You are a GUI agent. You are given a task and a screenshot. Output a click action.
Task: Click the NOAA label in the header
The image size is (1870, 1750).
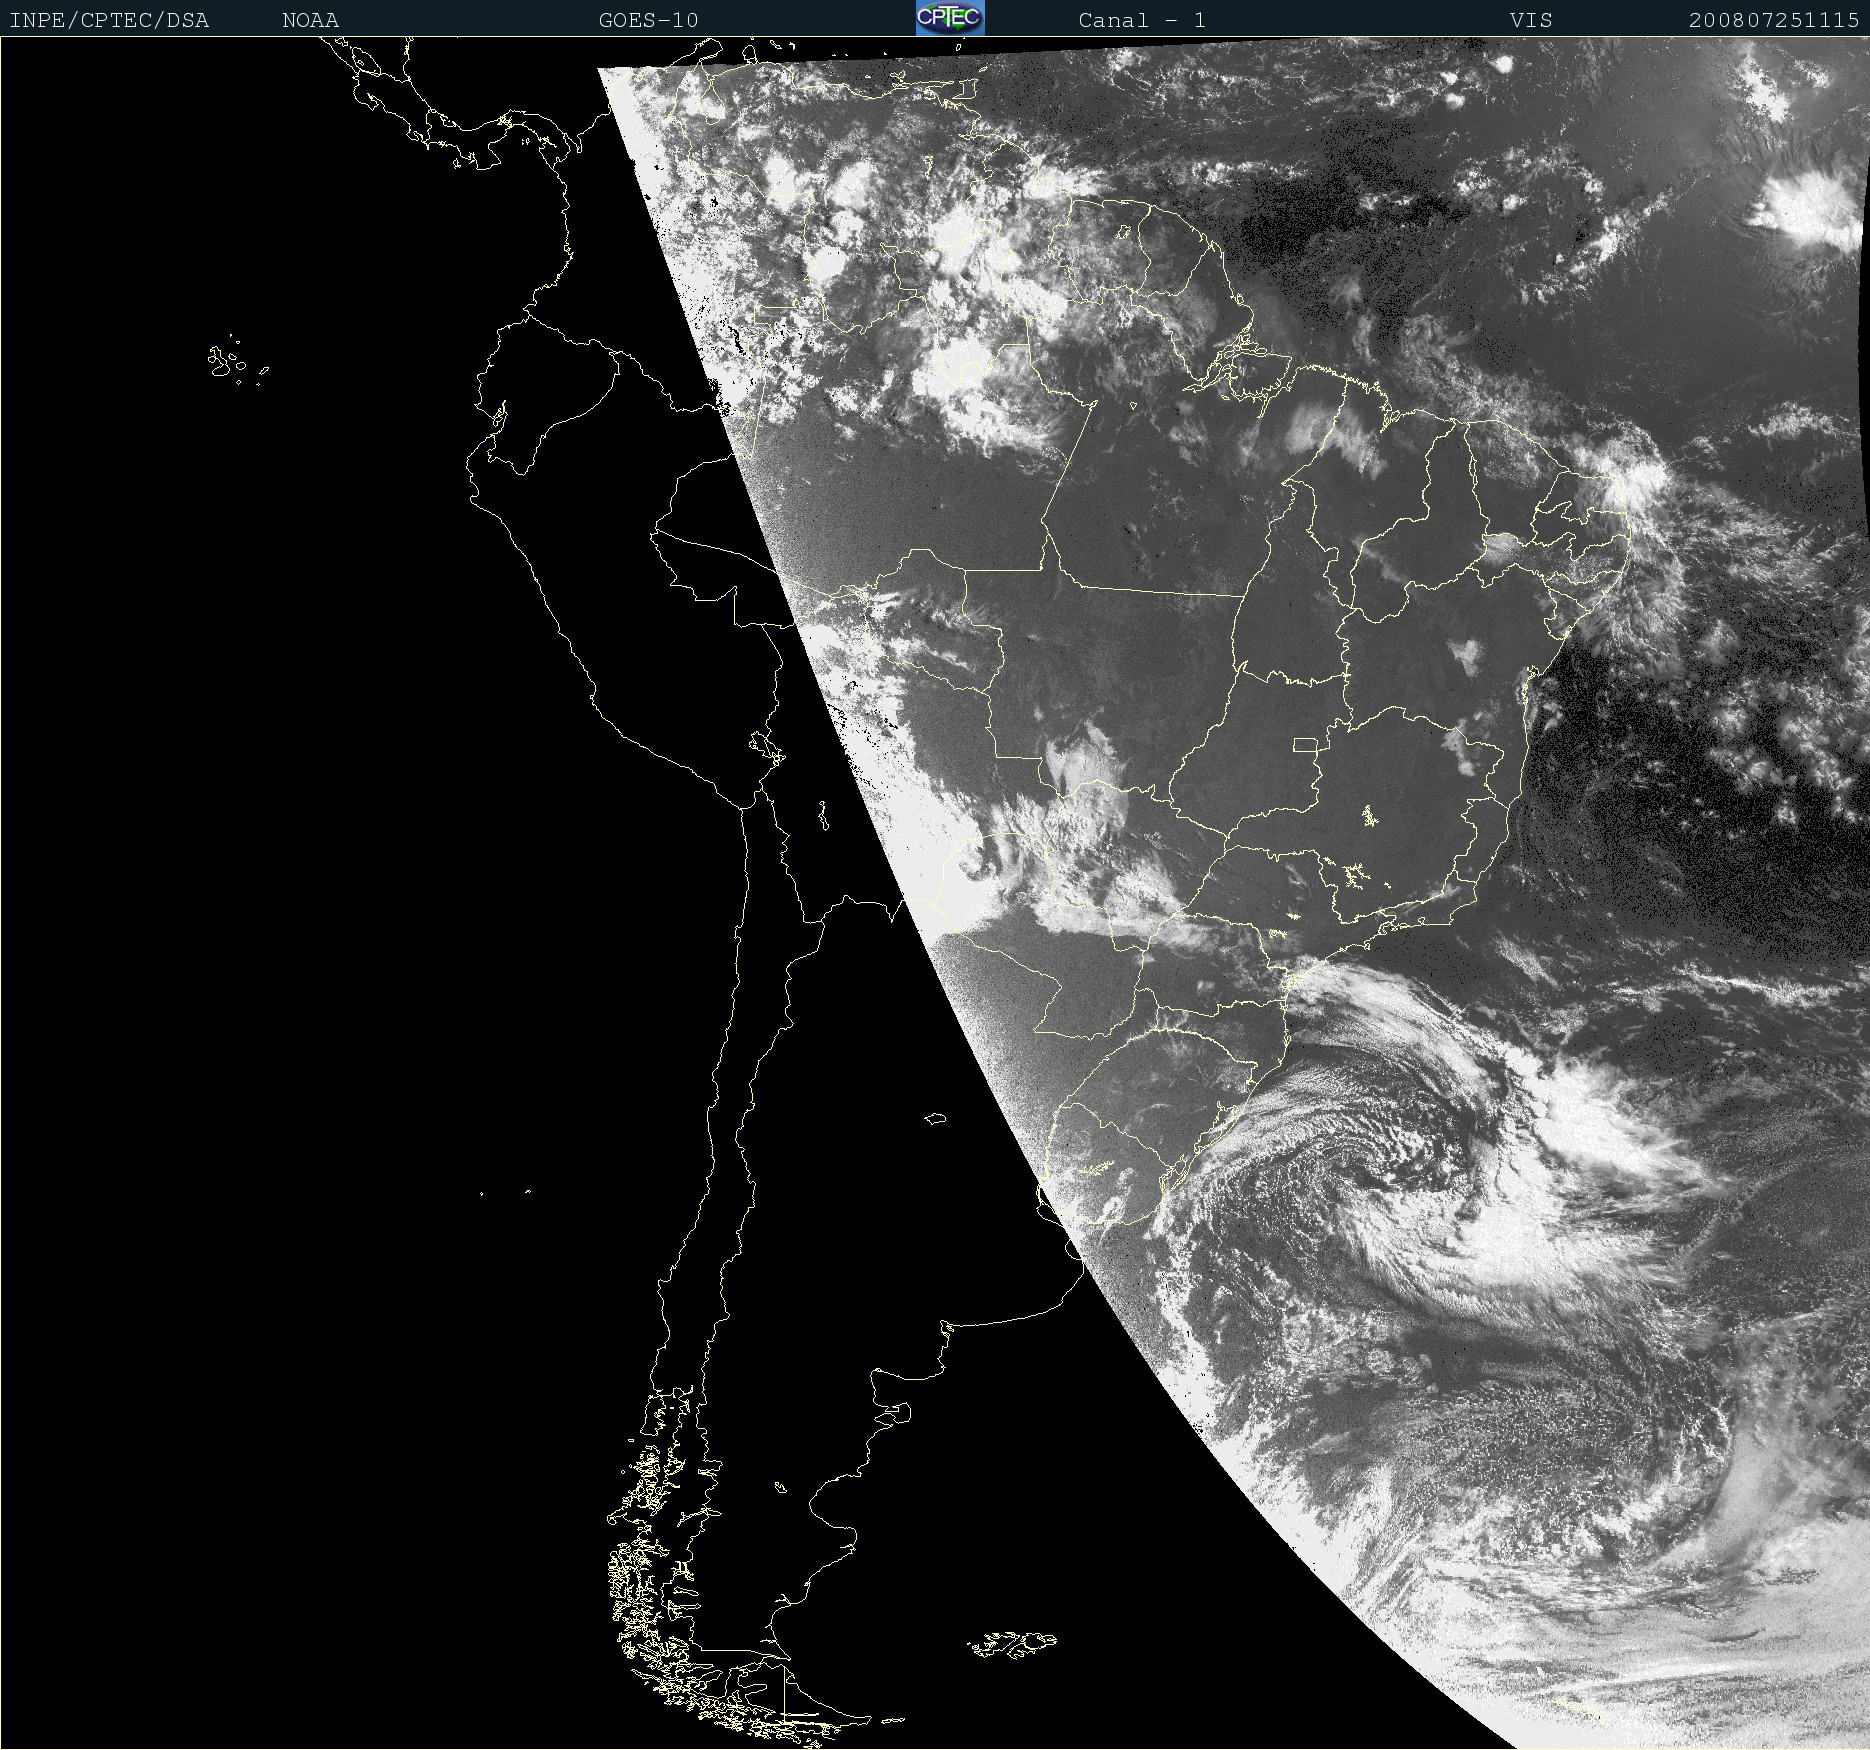[311, 20]
